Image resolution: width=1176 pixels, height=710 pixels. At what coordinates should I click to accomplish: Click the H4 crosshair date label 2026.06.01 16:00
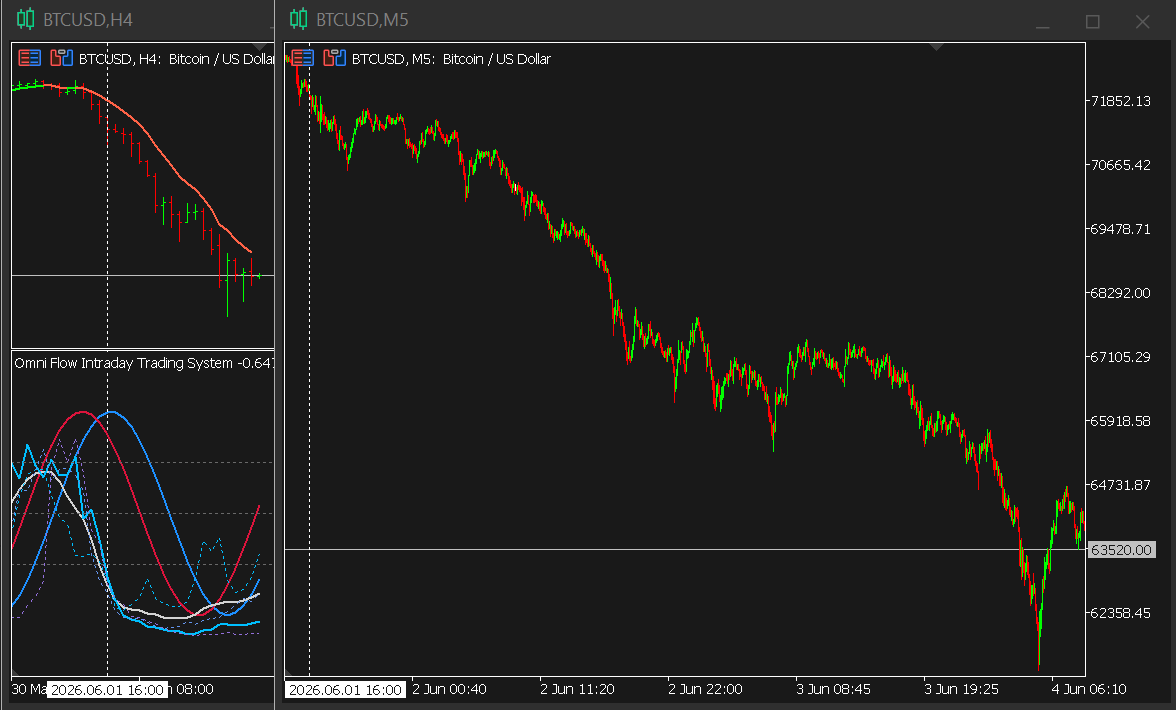click(107, 690)
